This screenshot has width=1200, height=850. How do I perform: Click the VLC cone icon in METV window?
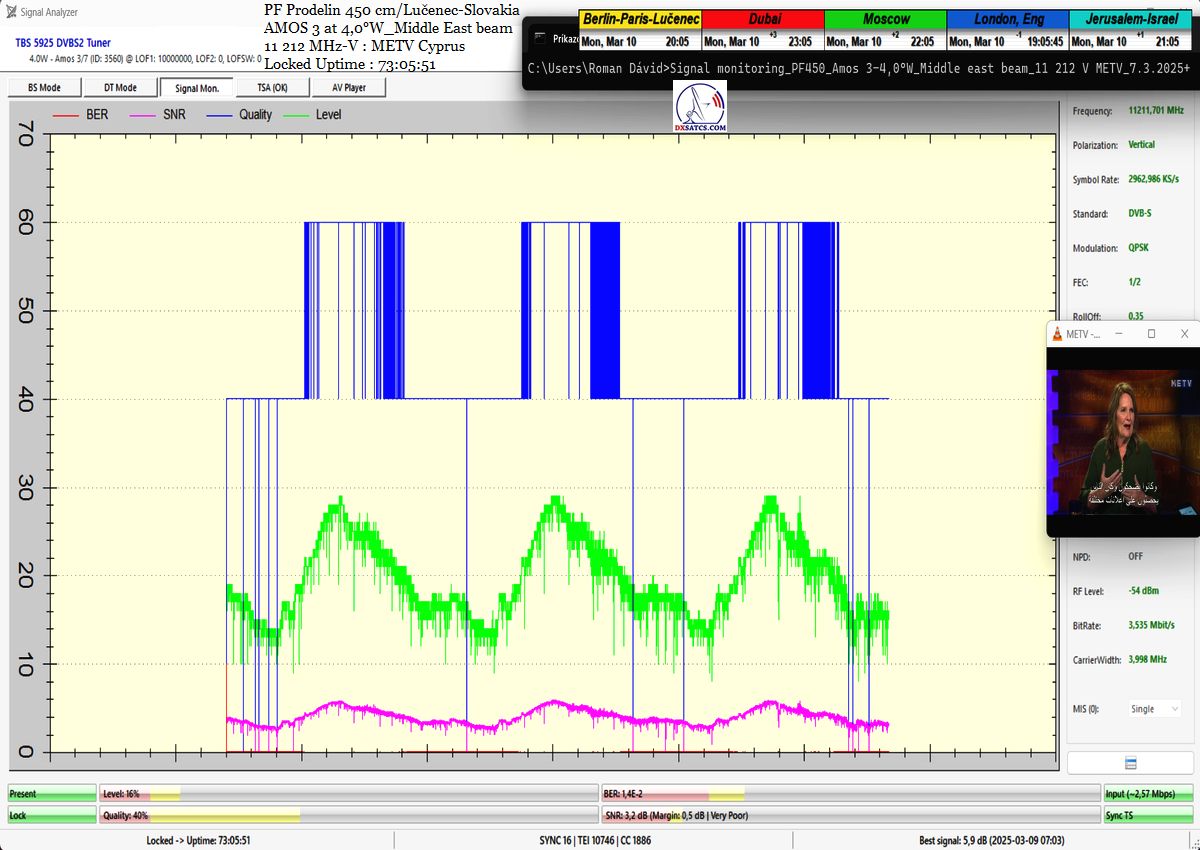pos(1057,333)
